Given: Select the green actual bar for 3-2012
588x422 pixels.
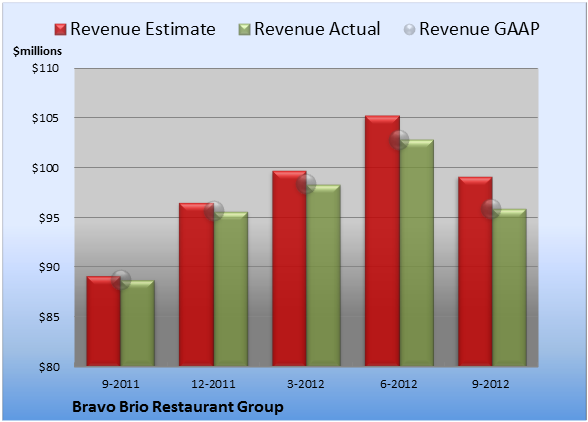Looking at the screenshot, I should click(323, 275).
